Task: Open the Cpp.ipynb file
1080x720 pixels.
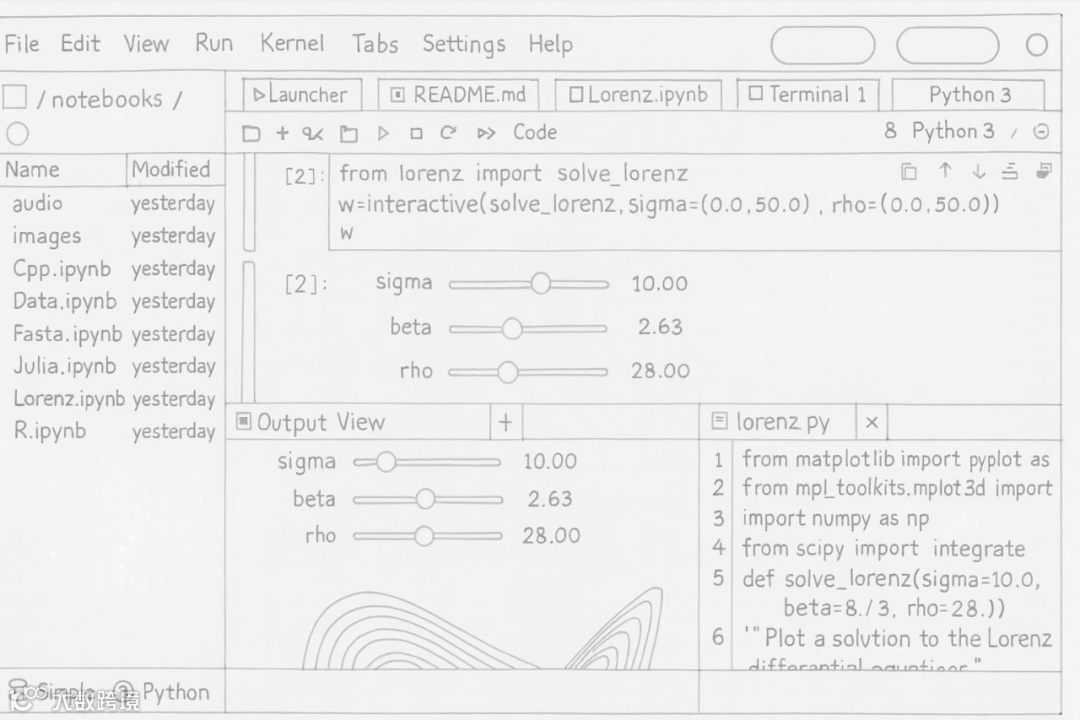Action: (x=113, y=269)
